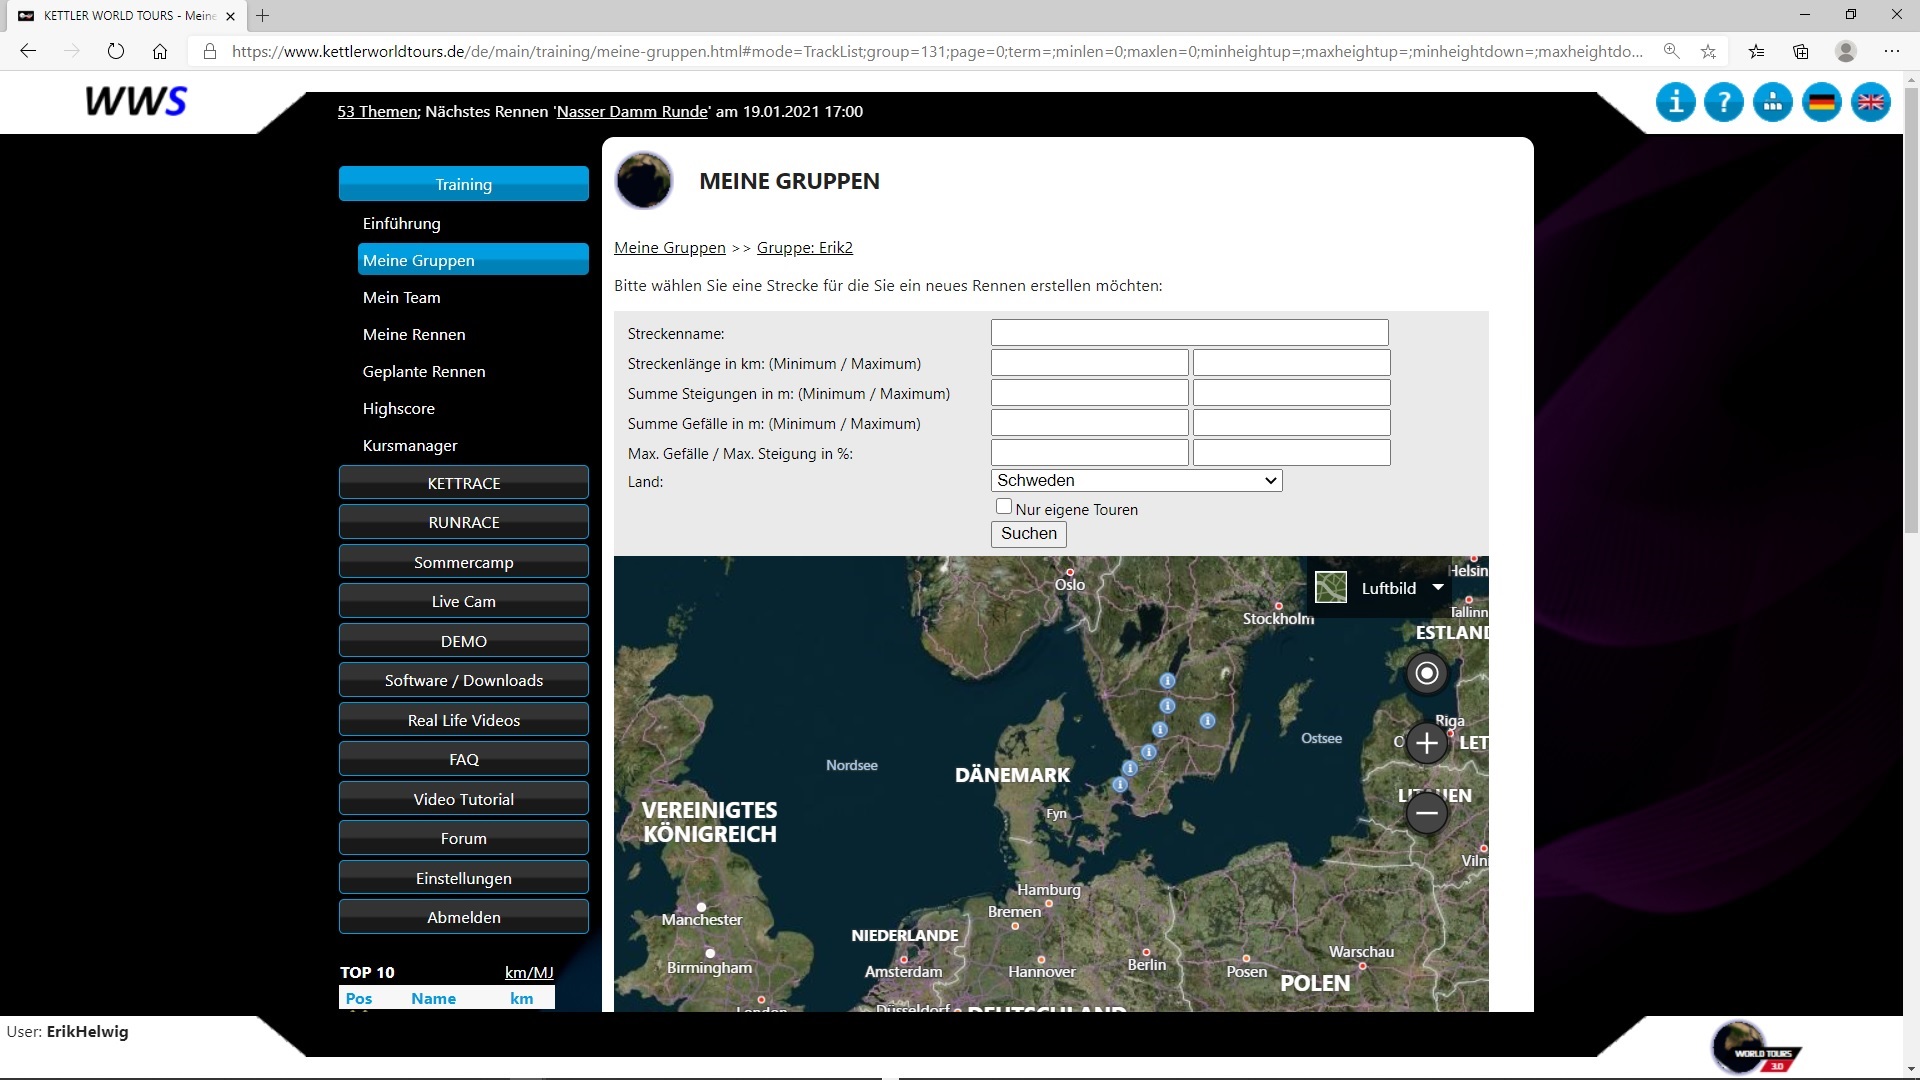Open the blue info circle icon
The image size is (1920, 1080).
tap(1675, 102)
